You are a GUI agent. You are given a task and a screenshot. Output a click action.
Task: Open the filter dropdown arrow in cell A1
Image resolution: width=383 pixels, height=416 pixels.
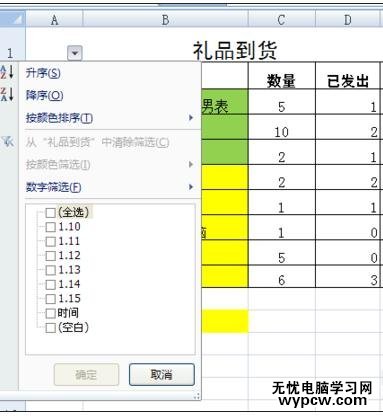tap(75, 53)
